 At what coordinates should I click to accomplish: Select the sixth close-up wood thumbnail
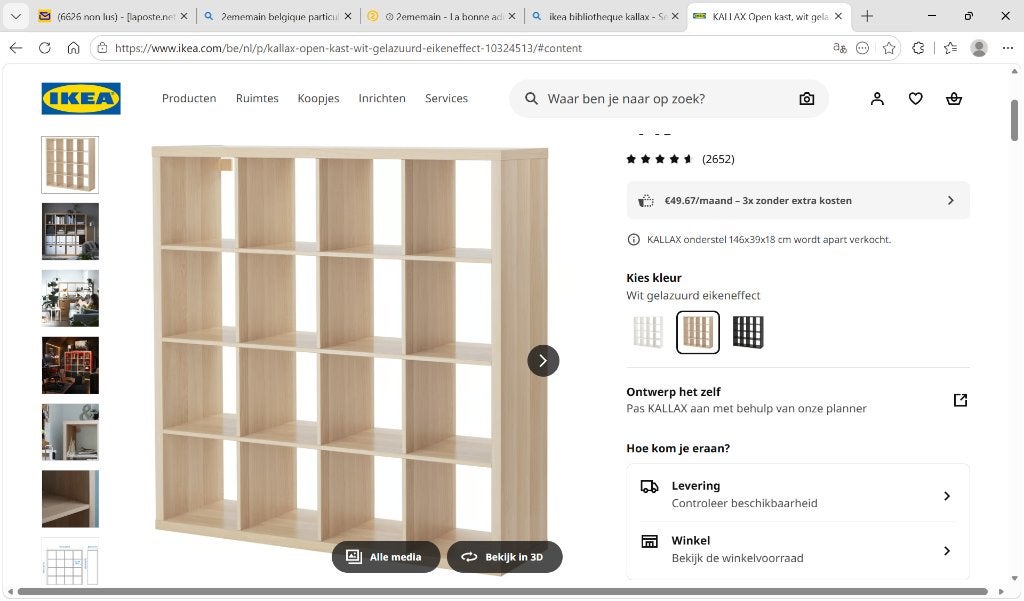coord(70,498)
